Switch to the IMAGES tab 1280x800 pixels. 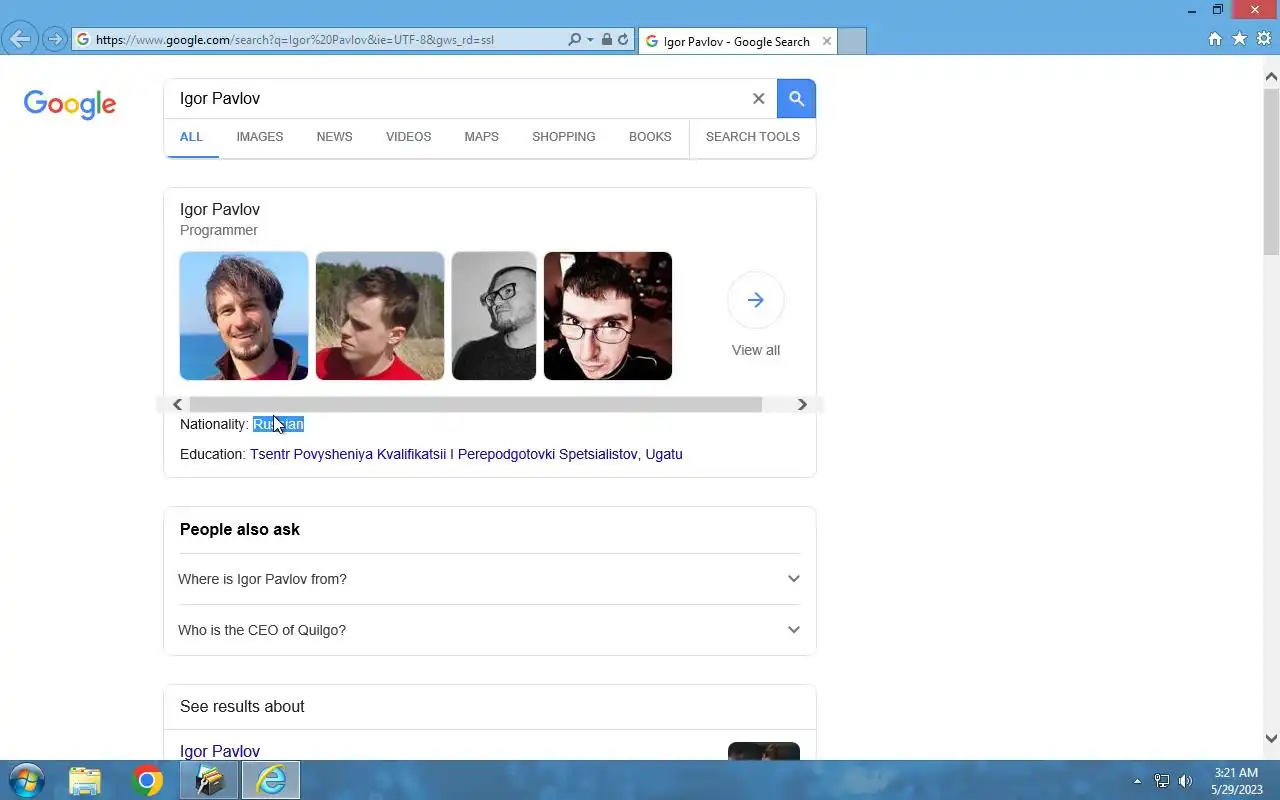[260, 137]
